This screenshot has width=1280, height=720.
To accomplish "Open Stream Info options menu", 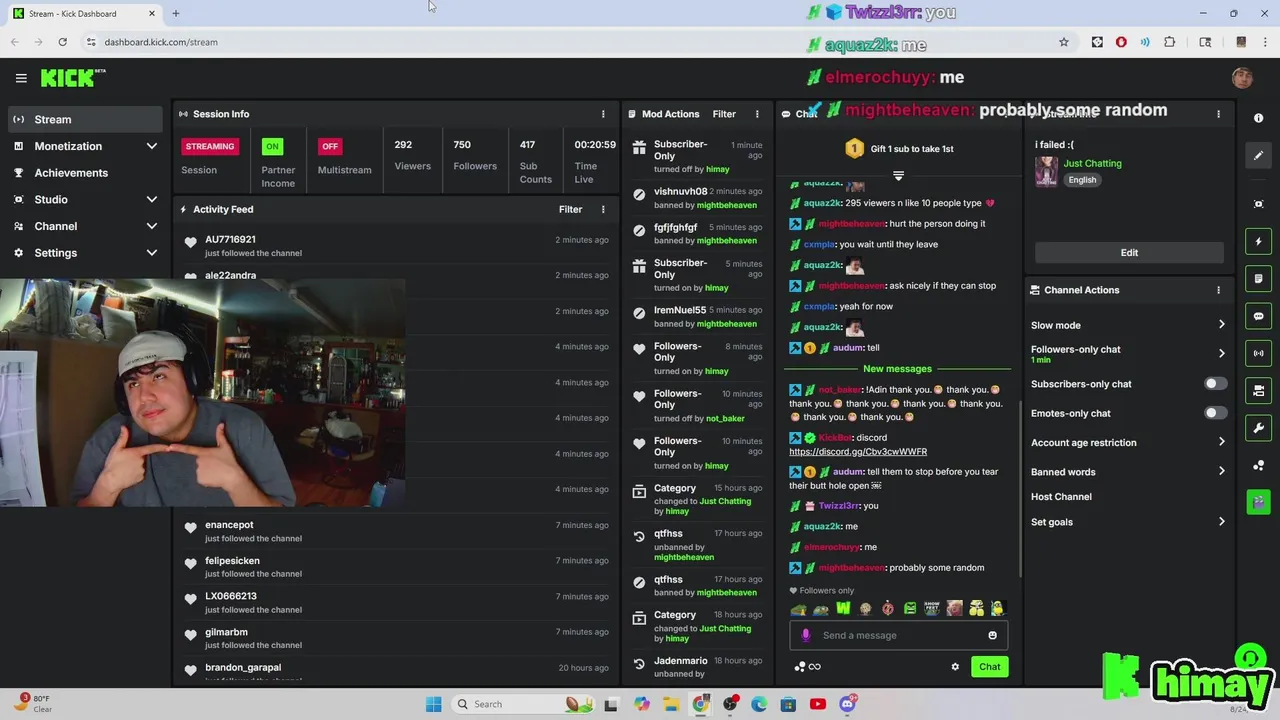I will tap(1218, 114).
